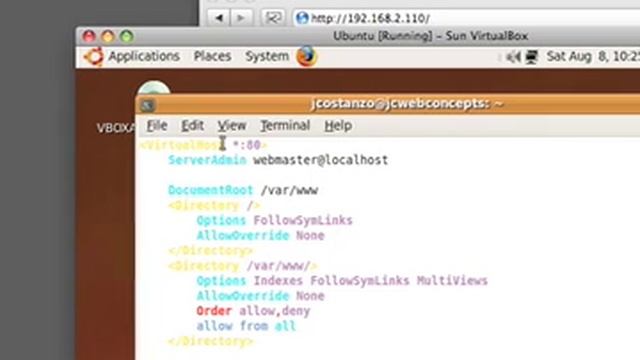
Task: Open the terminal Help menu
Action: [x=338, y=126]
